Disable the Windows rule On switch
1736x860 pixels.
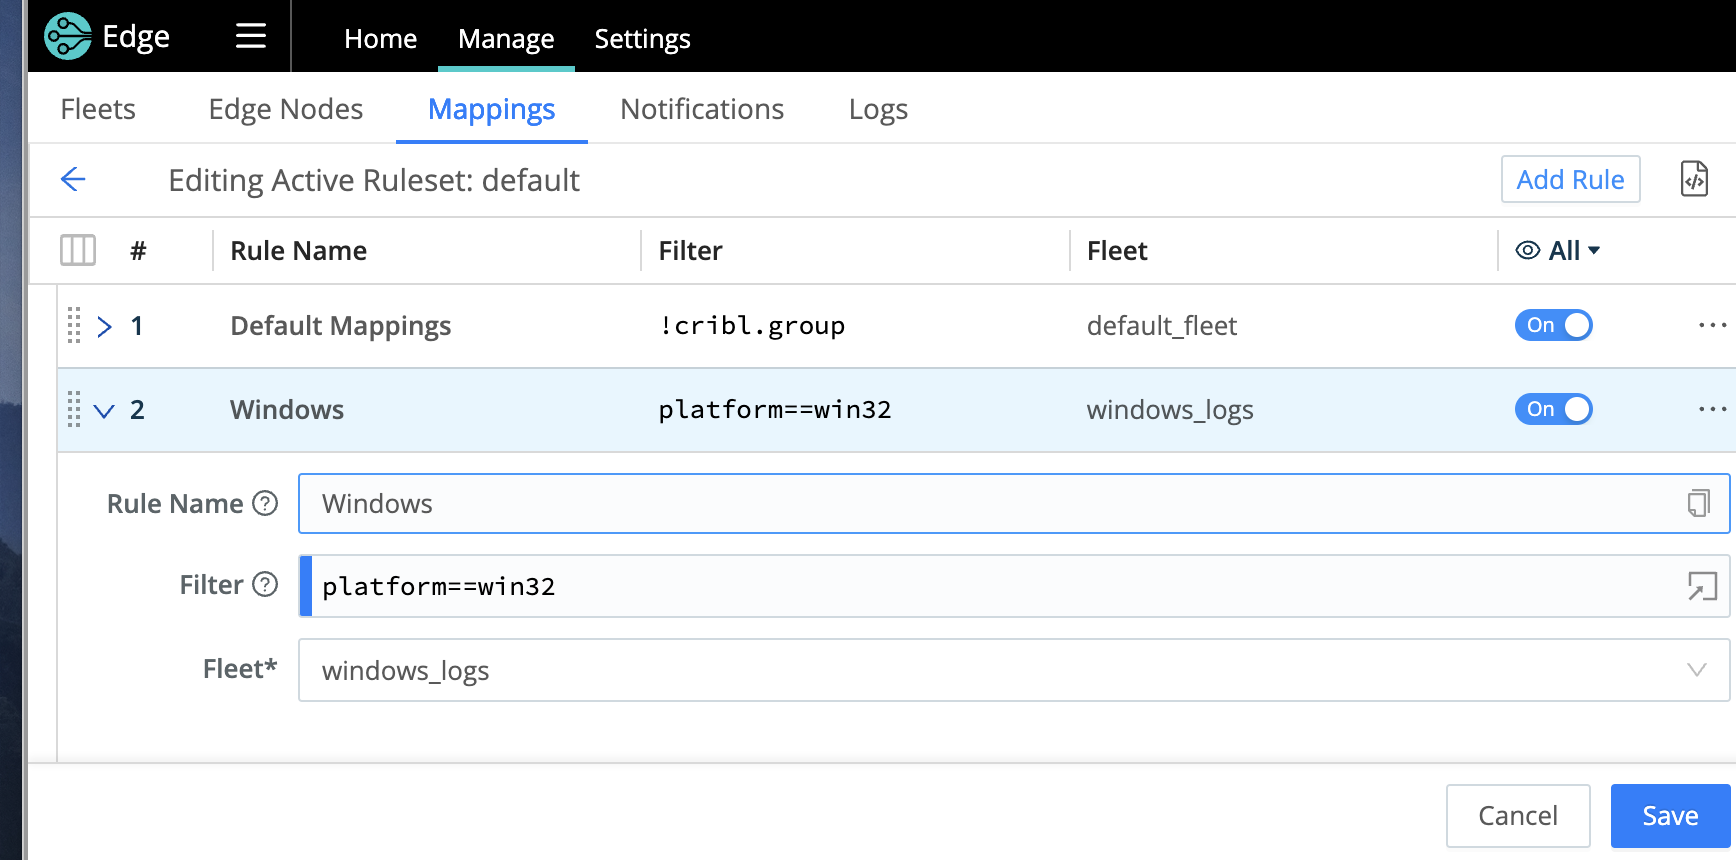[x=1553, y=410]
